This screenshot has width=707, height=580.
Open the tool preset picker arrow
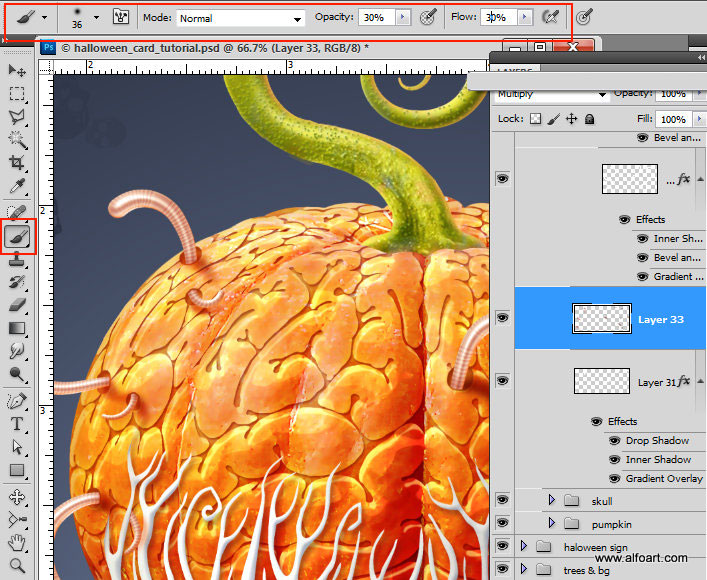pyautogui.click(x=44, y=18)
